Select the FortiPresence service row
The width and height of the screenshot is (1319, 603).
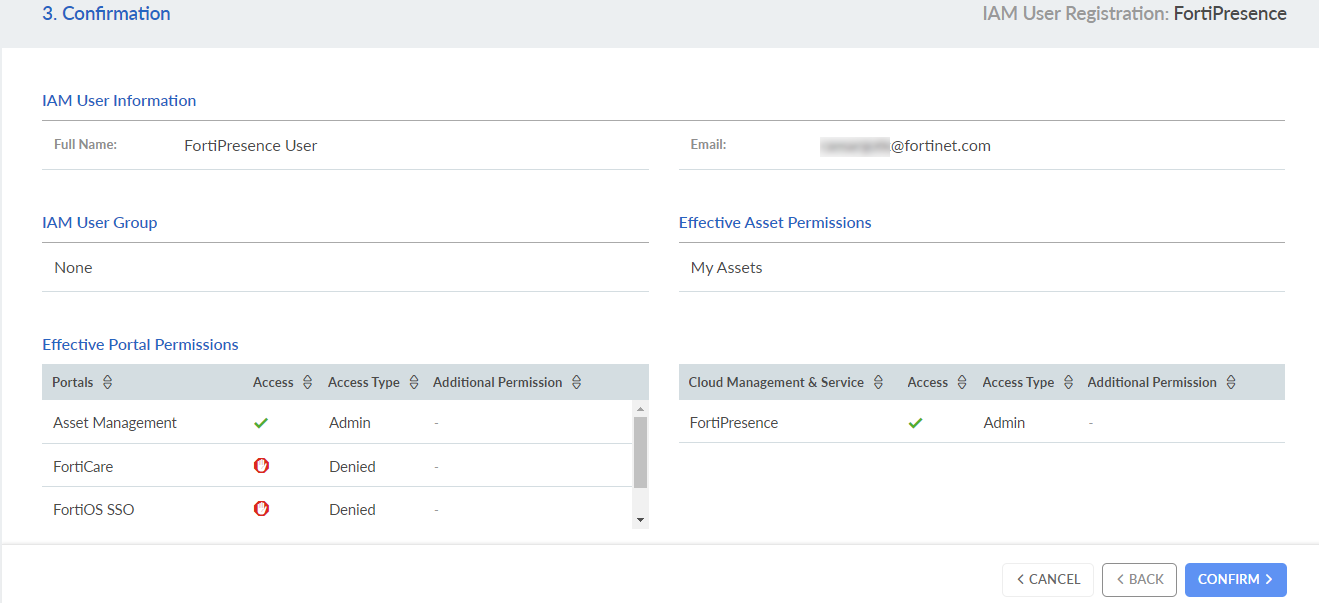click(x=734, y=423)
